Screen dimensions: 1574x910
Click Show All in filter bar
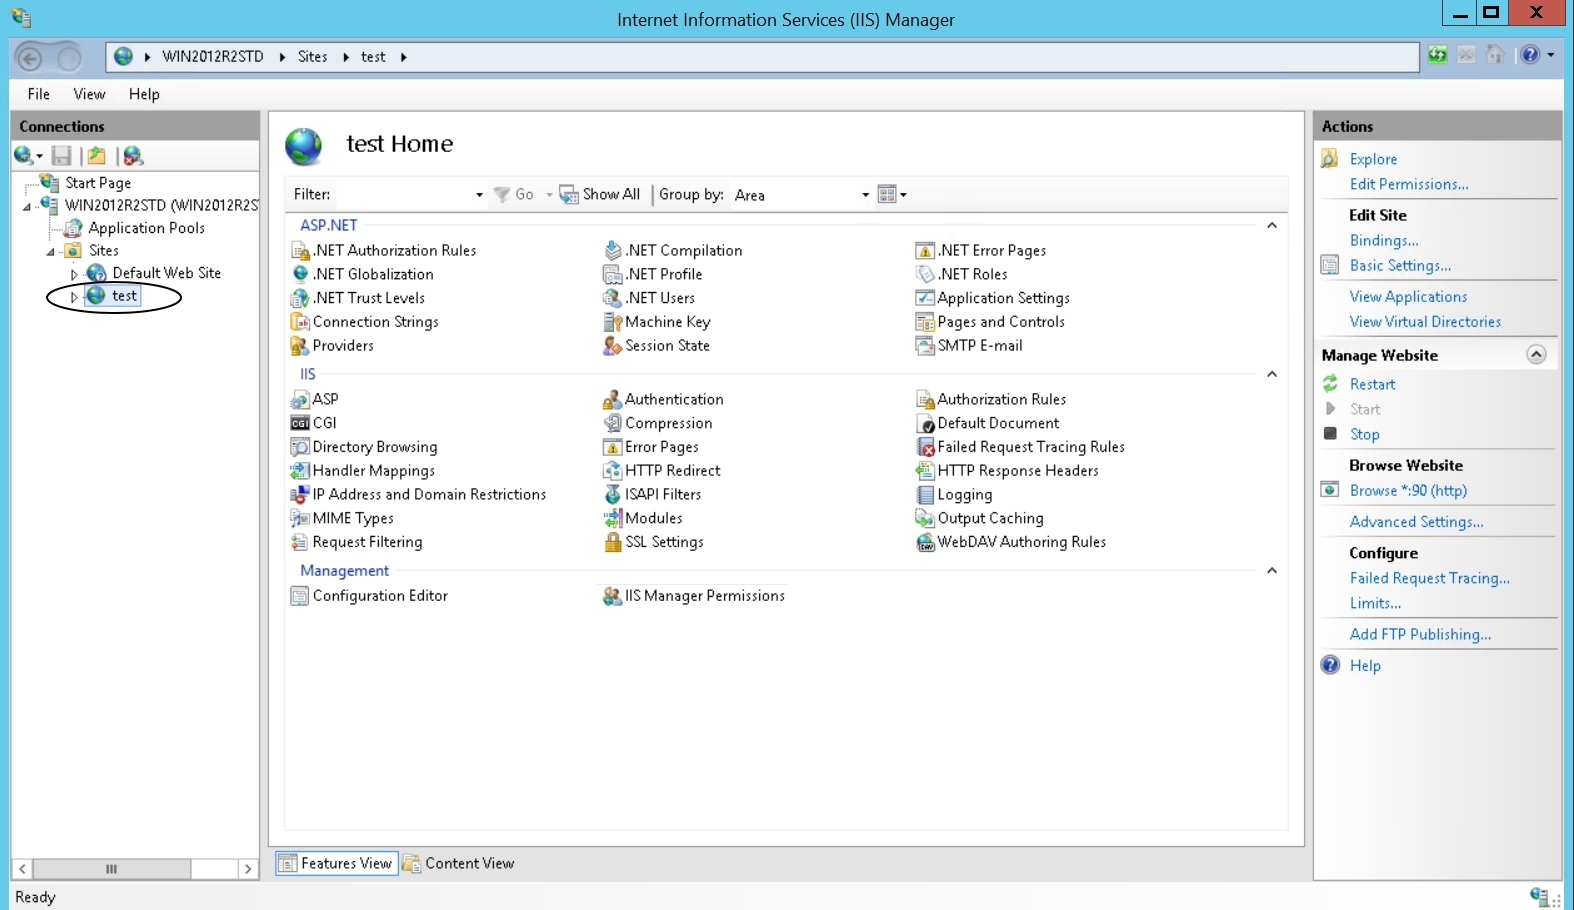pos(600,195)
